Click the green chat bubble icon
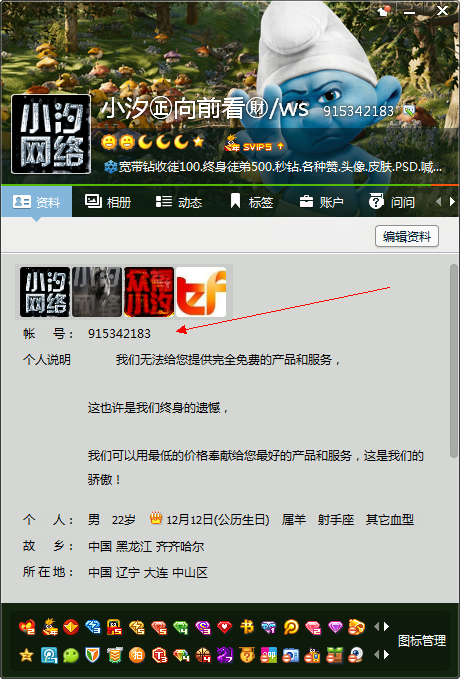Viewport: 460px width, 679px height. (x=71, y=655)
